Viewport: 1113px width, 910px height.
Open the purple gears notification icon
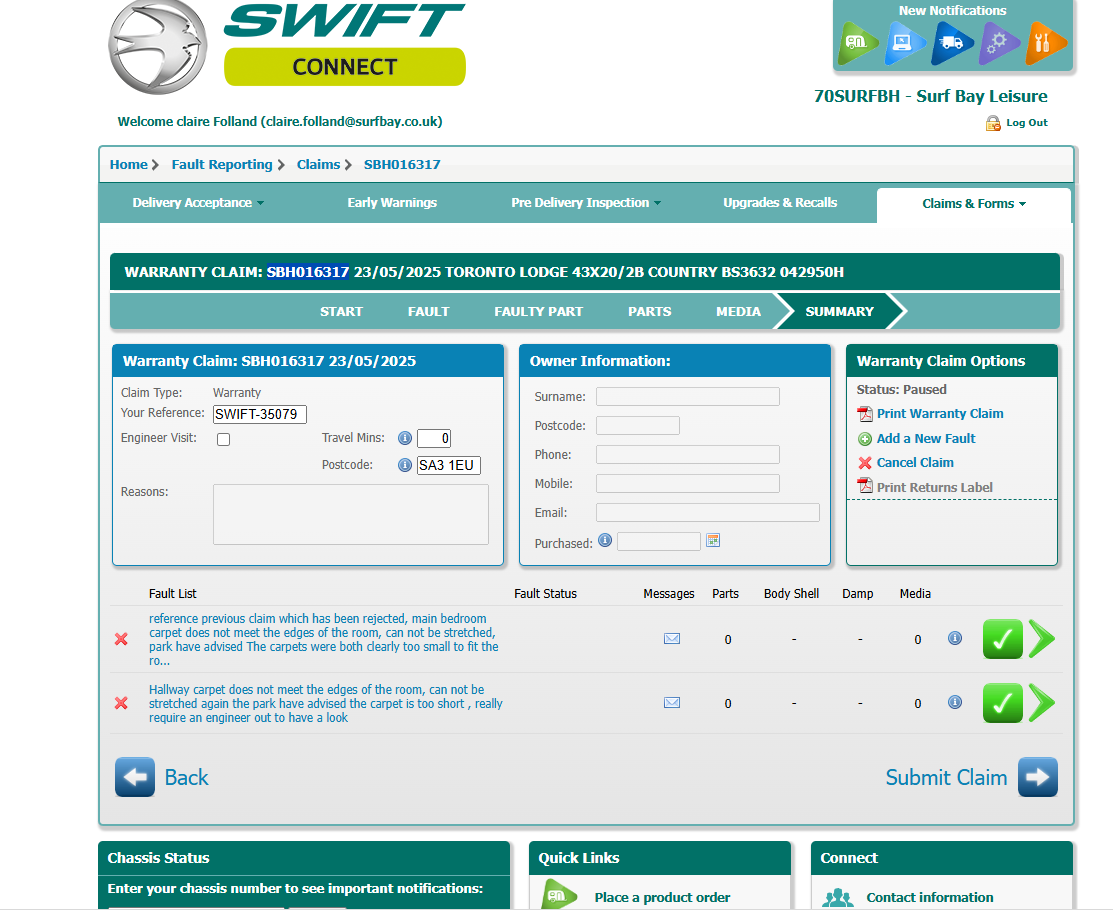point(999,43)
